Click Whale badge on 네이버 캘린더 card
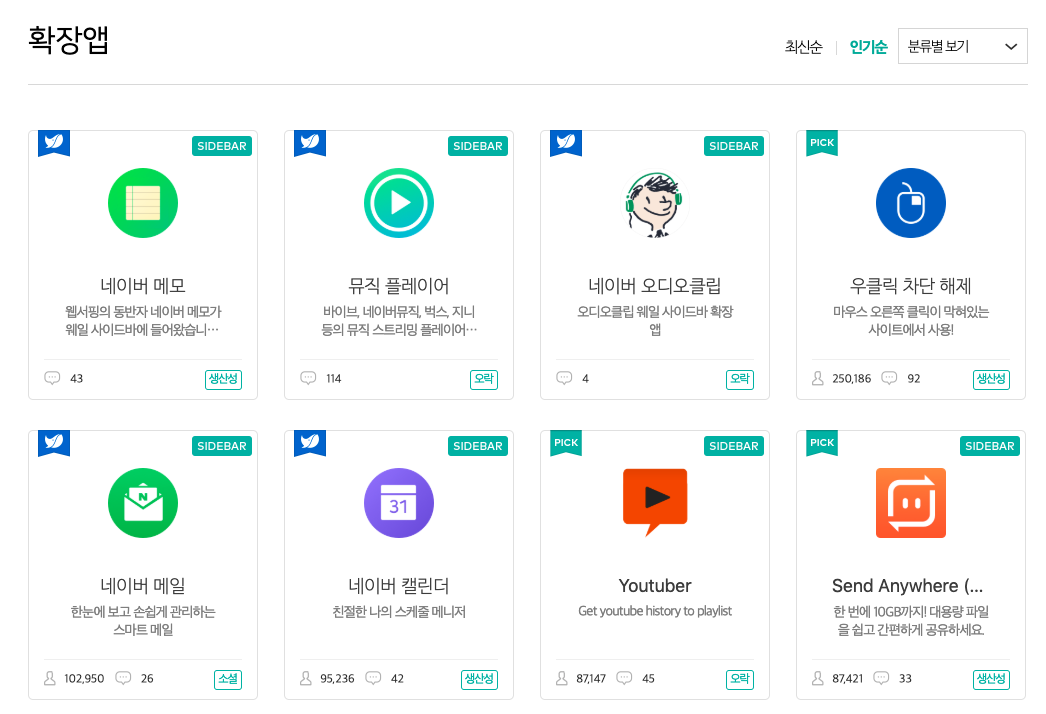This screenshot has height=714, width=1046. pyautogui.click(x=310, y=443)
